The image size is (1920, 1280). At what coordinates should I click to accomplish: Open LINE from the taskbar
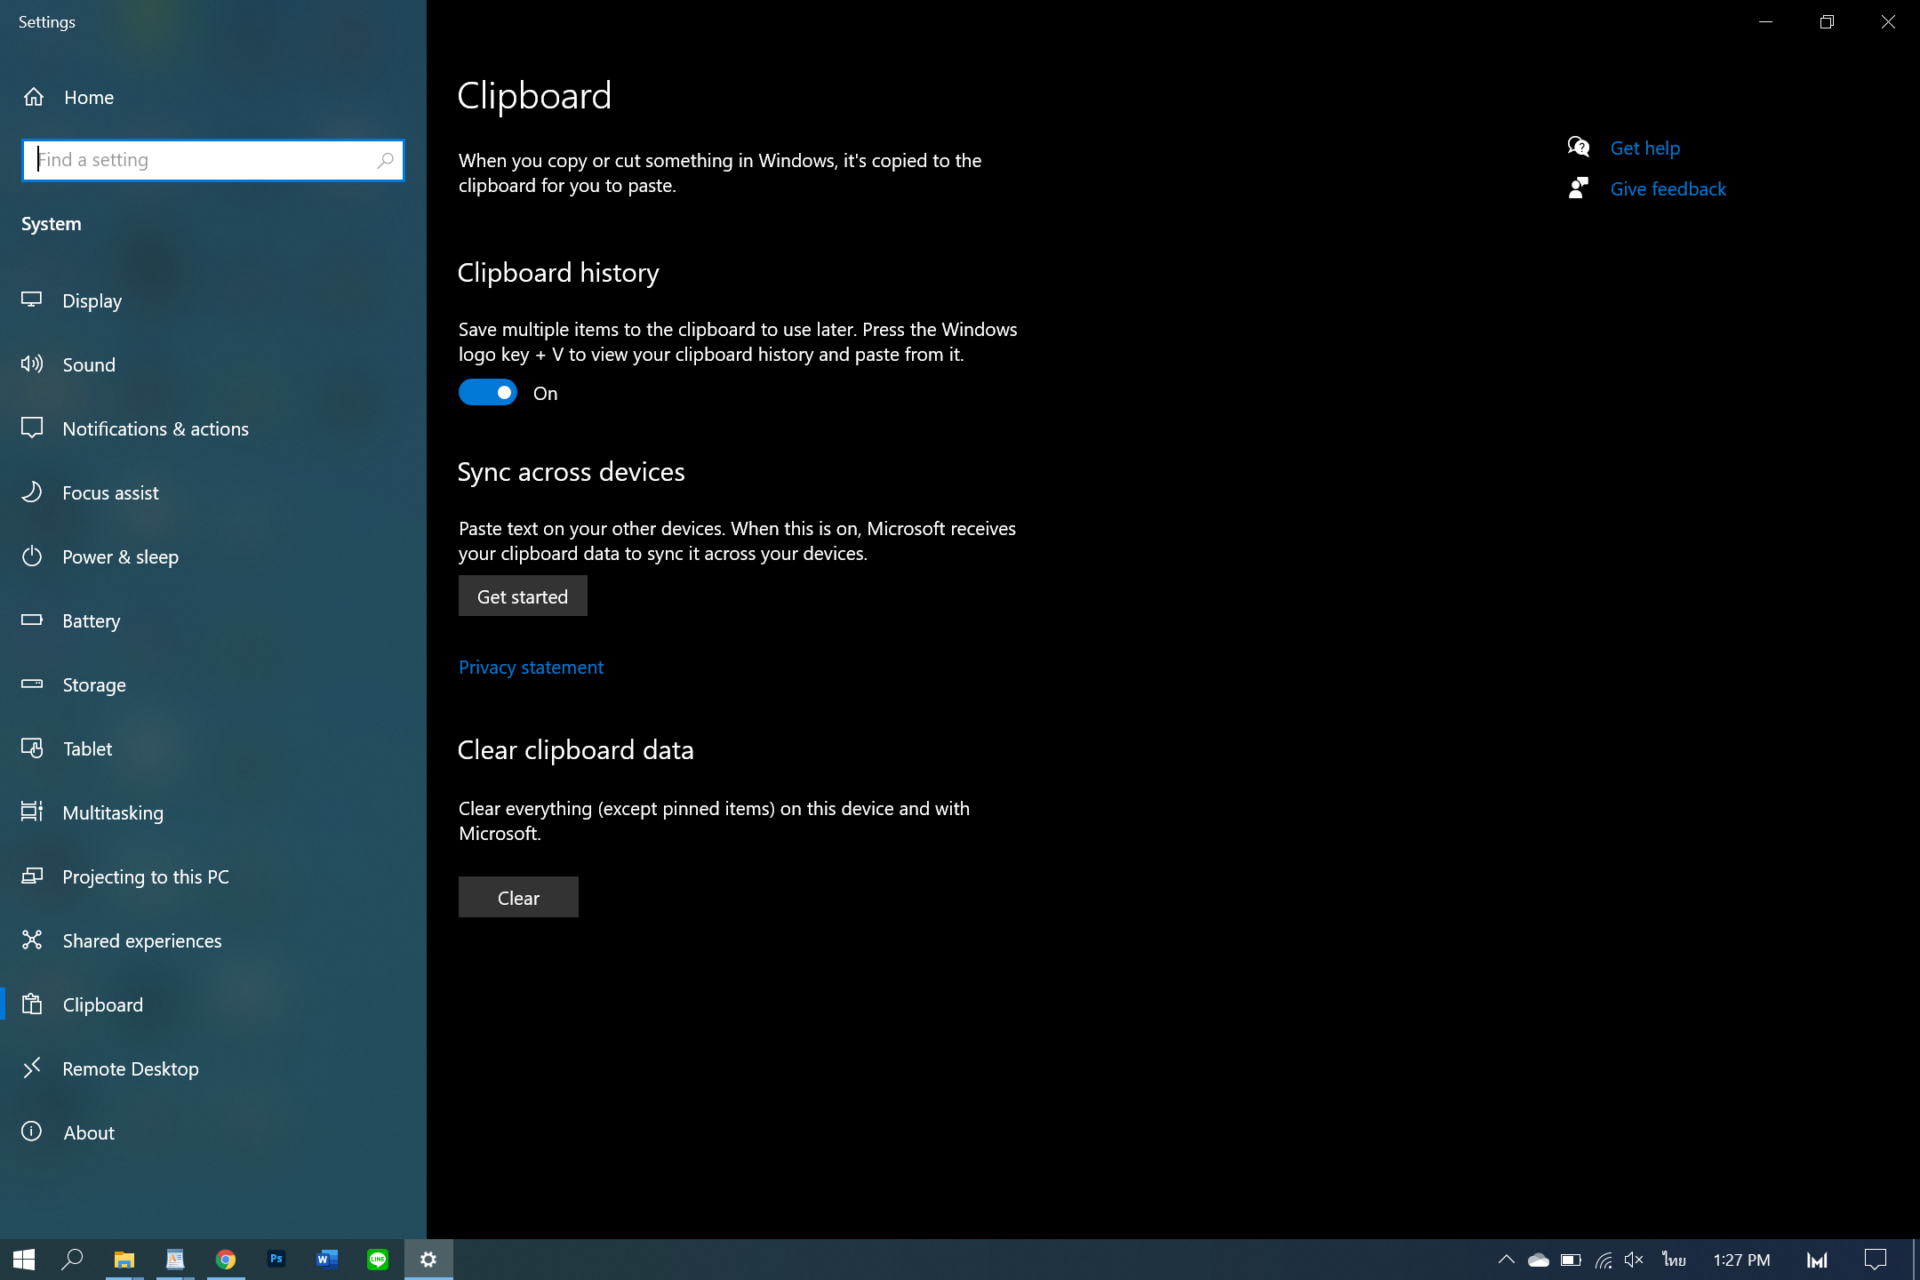click(x=378, y=1259)
